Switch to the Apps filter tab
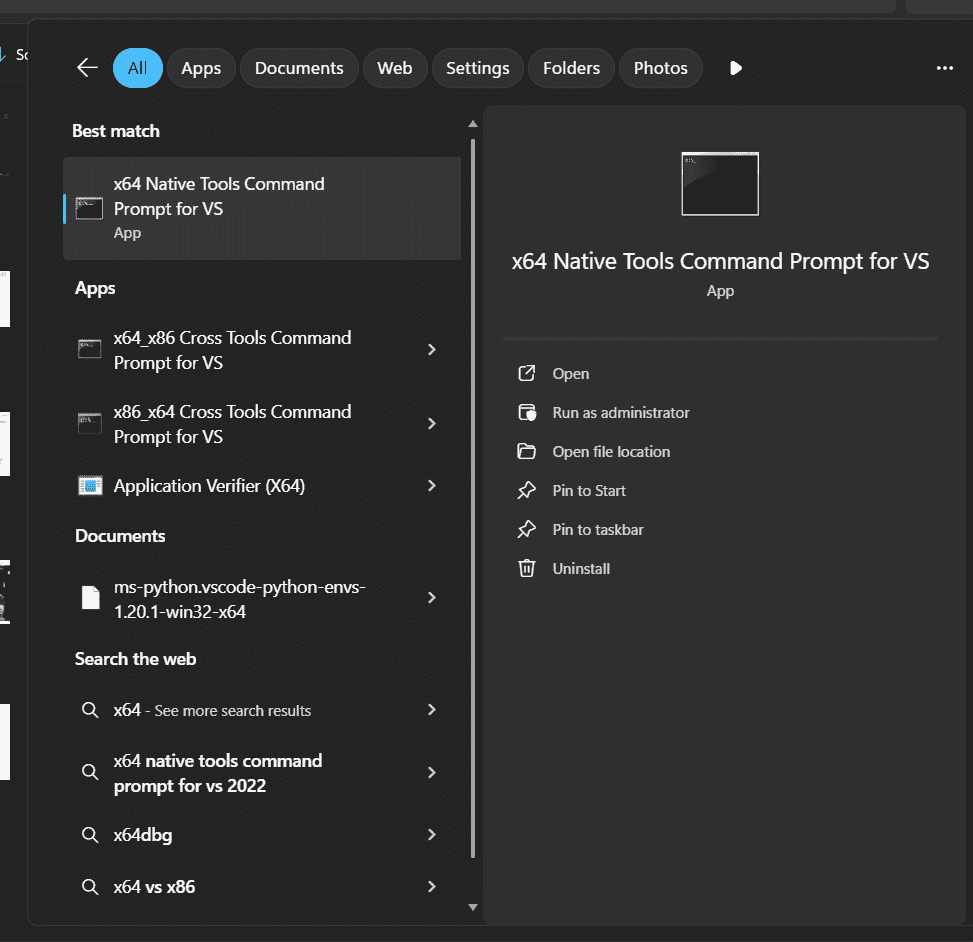 (201, 68)
